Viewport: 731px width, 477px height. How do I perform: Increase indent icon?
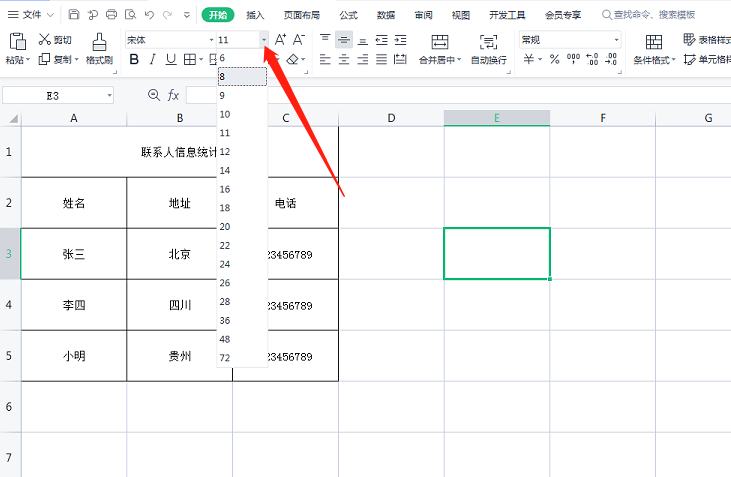(x=400, y=40)
